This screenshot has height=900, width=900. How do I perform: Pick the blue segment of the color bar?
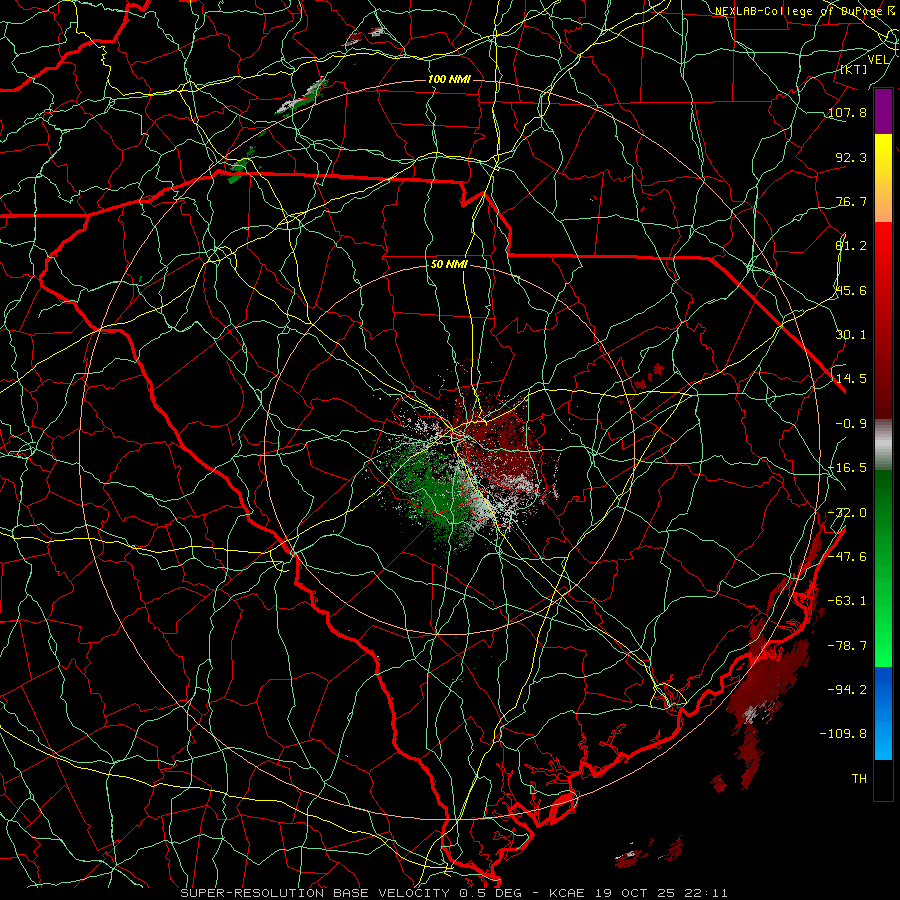point(883,713)
